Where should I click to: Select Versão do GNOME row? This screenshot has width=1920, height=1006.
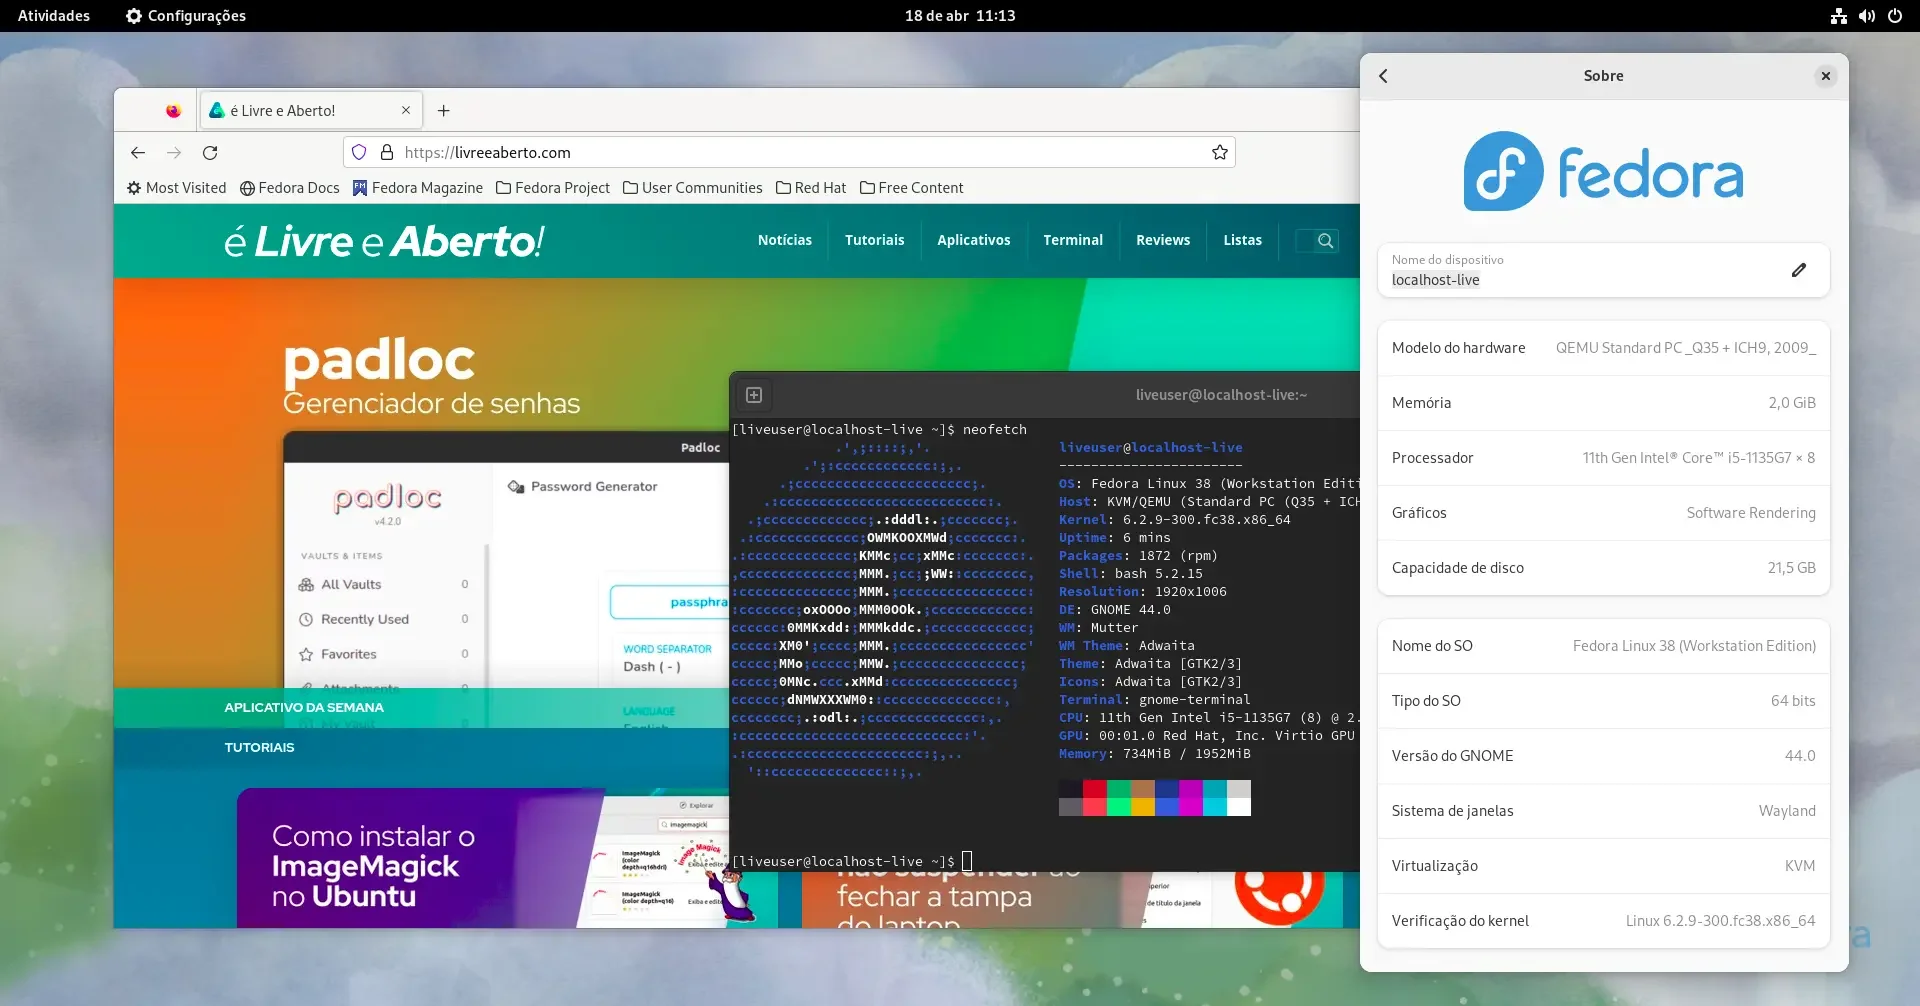pos(1603,756)
